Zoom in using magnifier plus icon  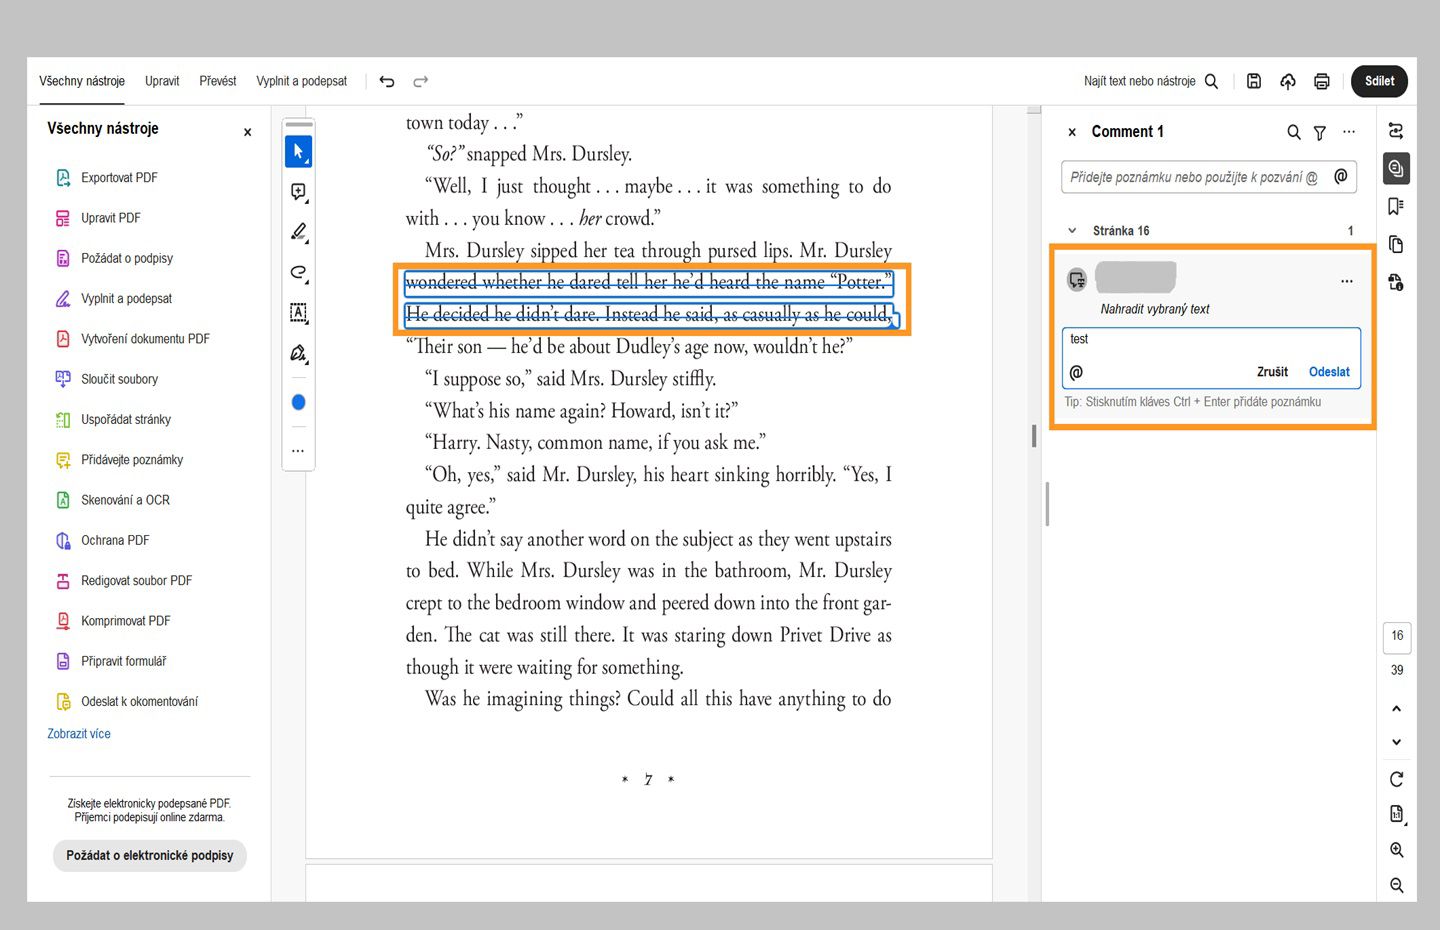tap(1397, 850)
